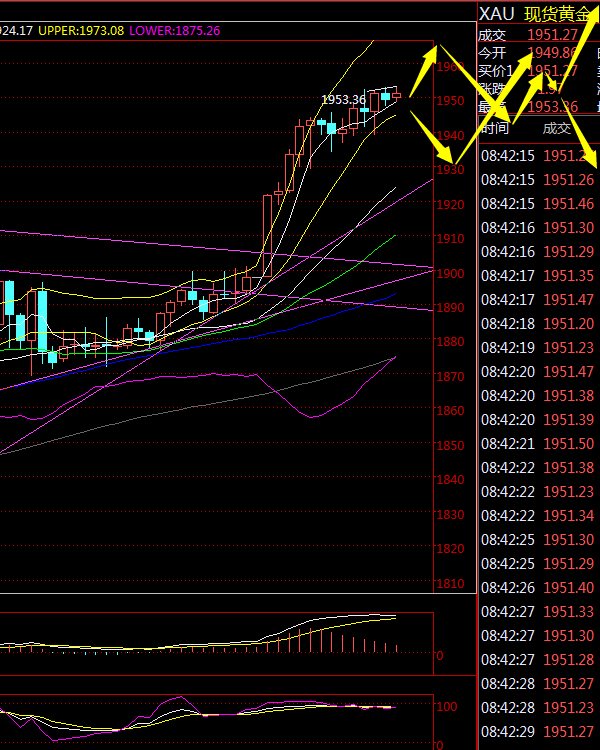Image resolution: width=600 pixels, height=750 pixels.
Task: Select the 08:42:29 tick row at bottom
Action: point(537,732)
